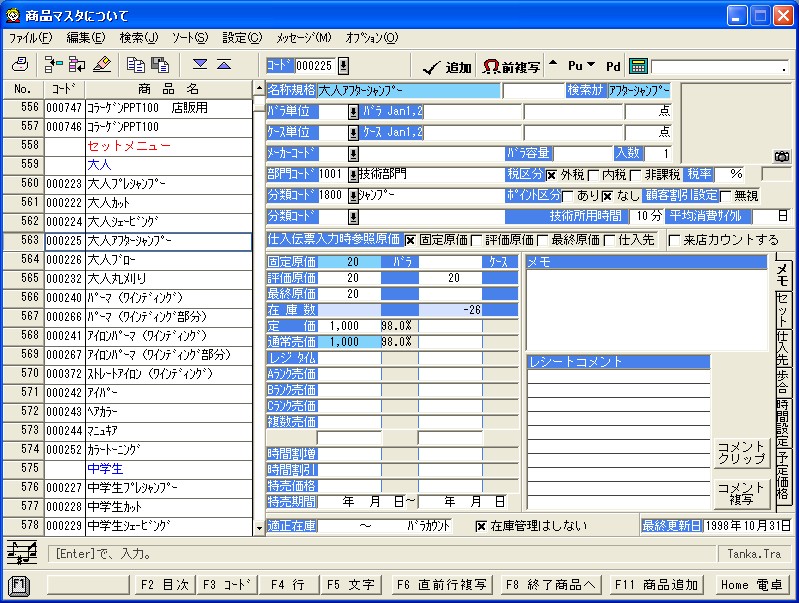Image resolution: width=799 pixels, height=603 pixels.
Task: Open the 編集(E) menu
Action: [86, 38]
